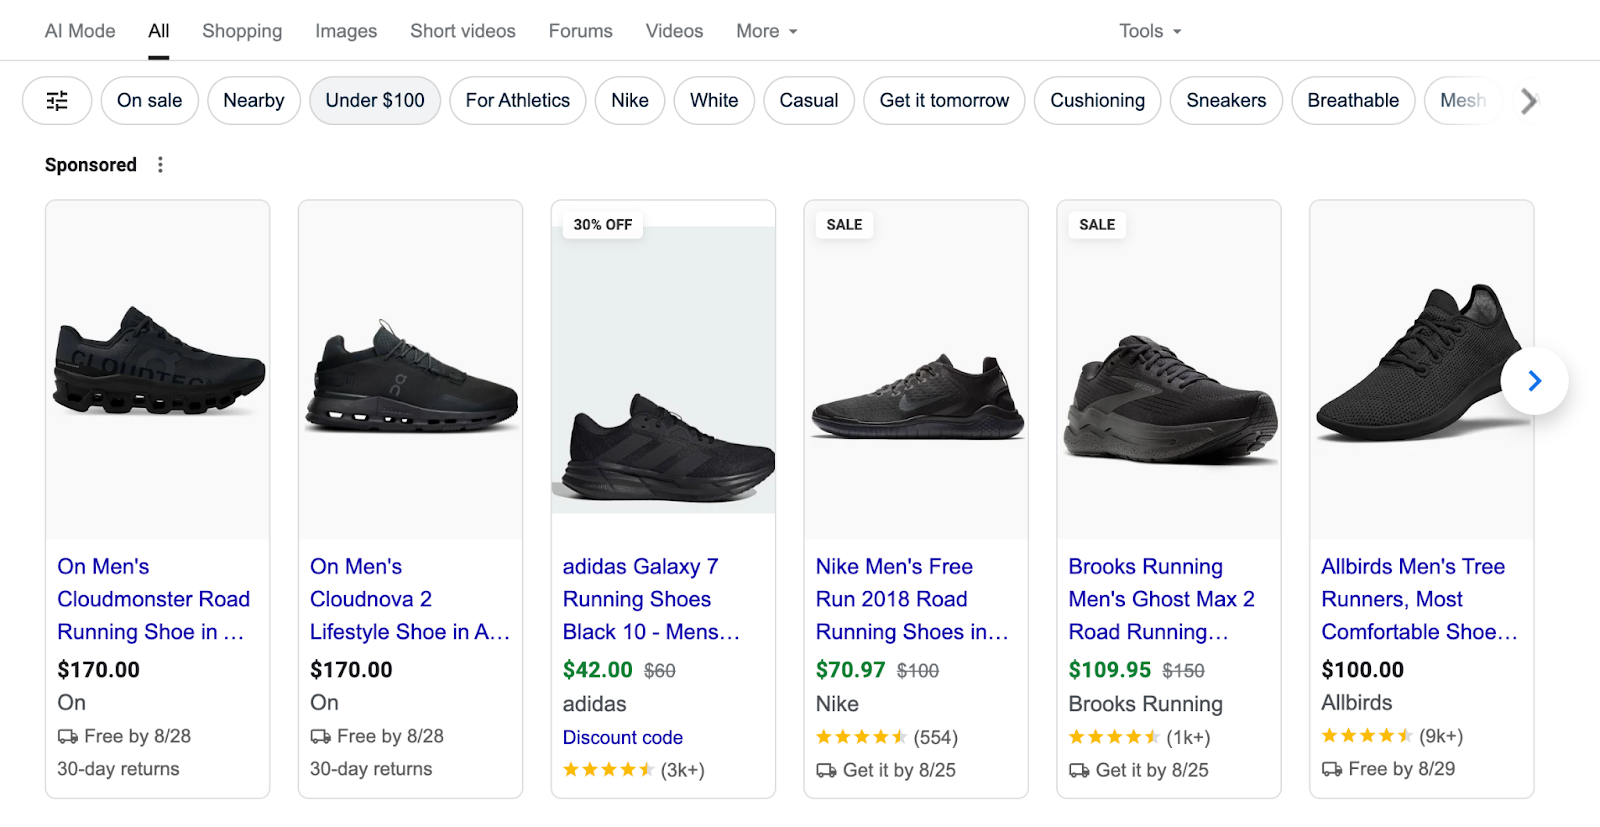Open Brooks Running Men's Ghost Max 2 link
The image size is (1600, 827).
[x=1161, y=599]
